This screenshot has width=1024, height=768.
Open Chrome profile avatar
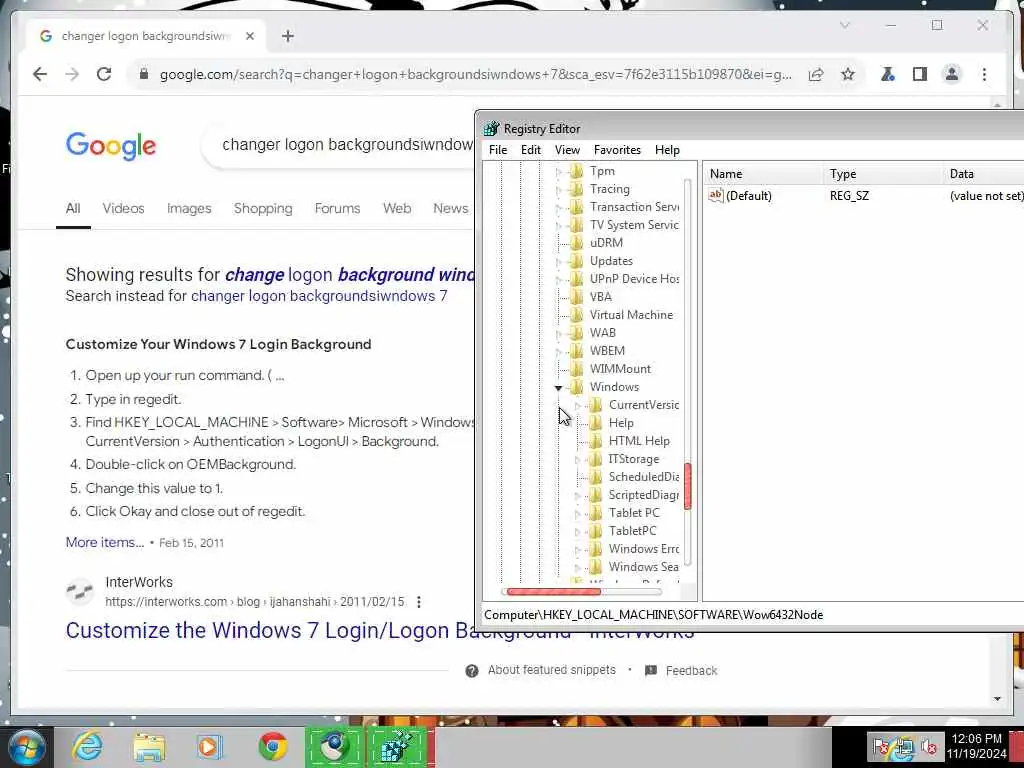click(x=952, y=74)
